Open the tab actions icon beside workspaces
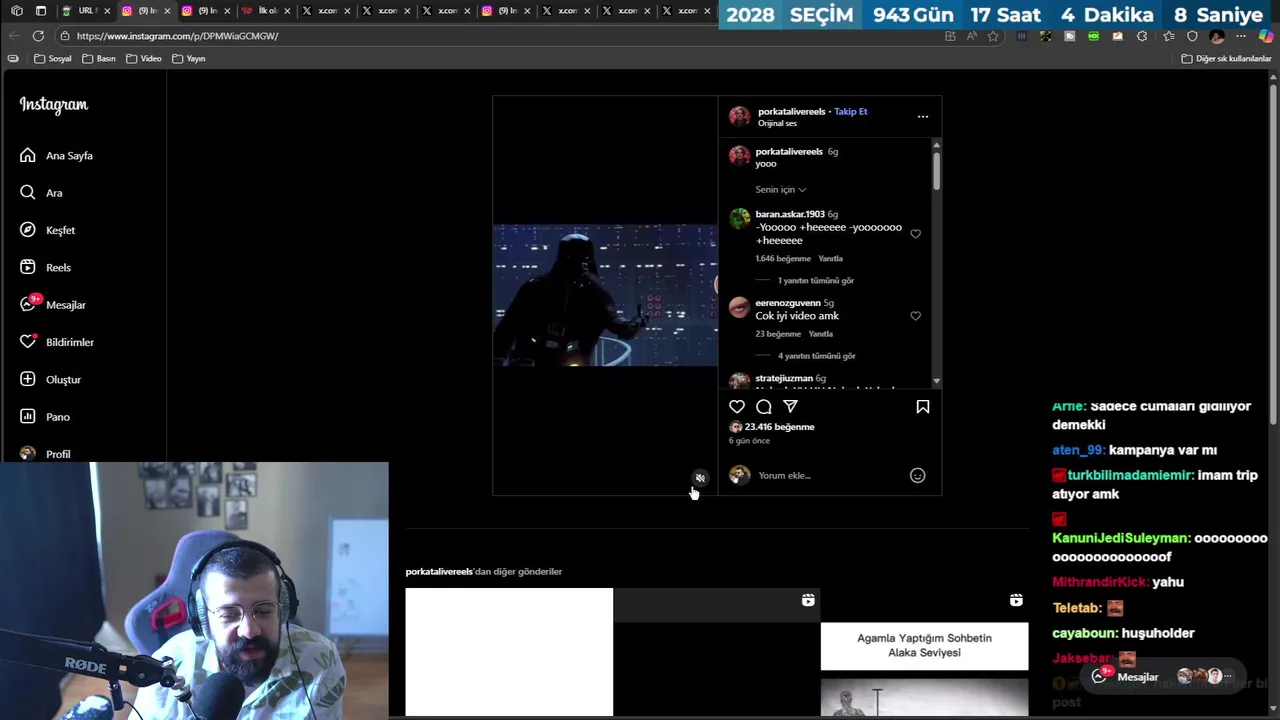The height and width of the screenshot is (720, 1280). click(x=41, y=11)
